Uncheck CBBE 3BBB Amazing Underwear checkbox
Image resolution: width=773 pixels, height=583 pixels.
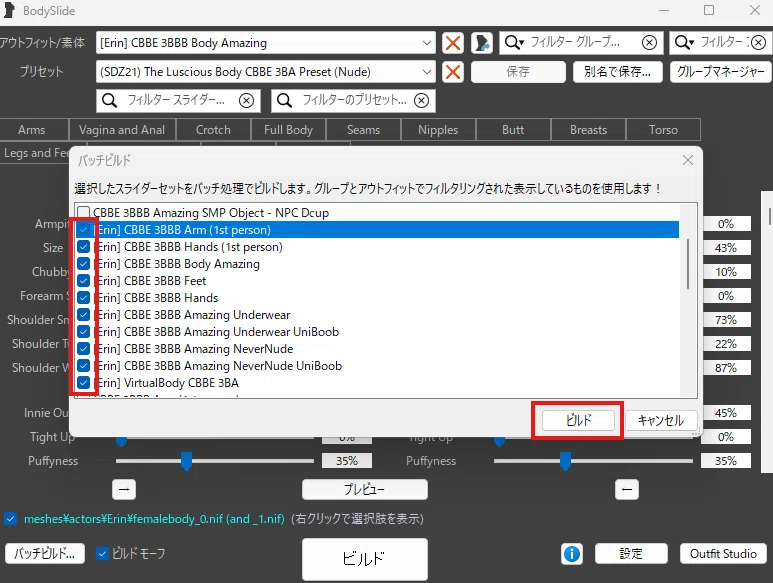tap(84, 314)
